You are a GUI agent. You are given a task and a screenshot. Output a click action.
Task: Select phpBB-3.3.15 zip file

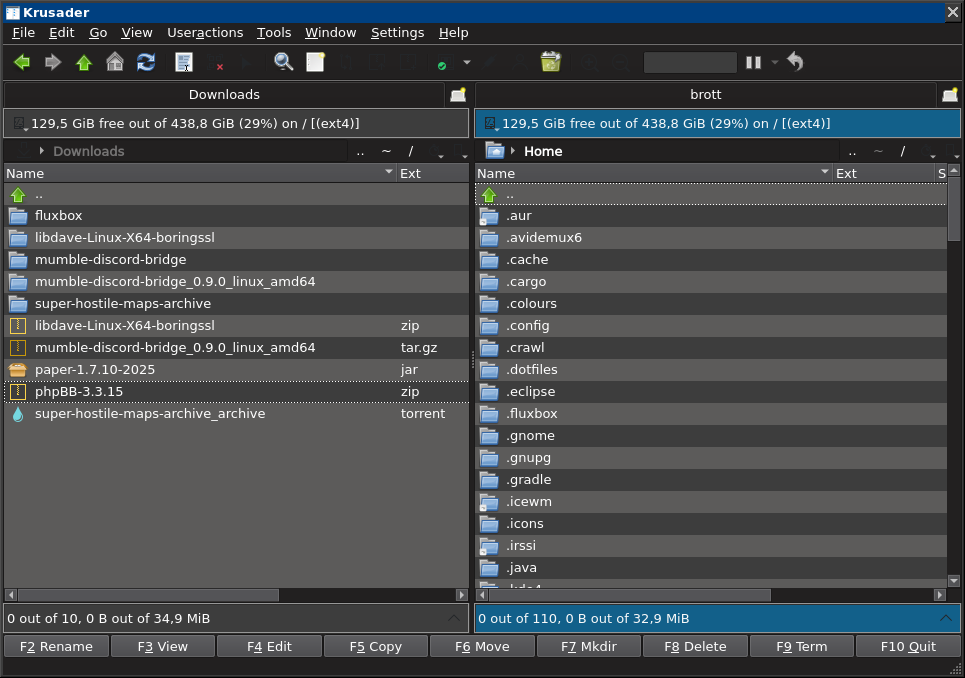236,392
